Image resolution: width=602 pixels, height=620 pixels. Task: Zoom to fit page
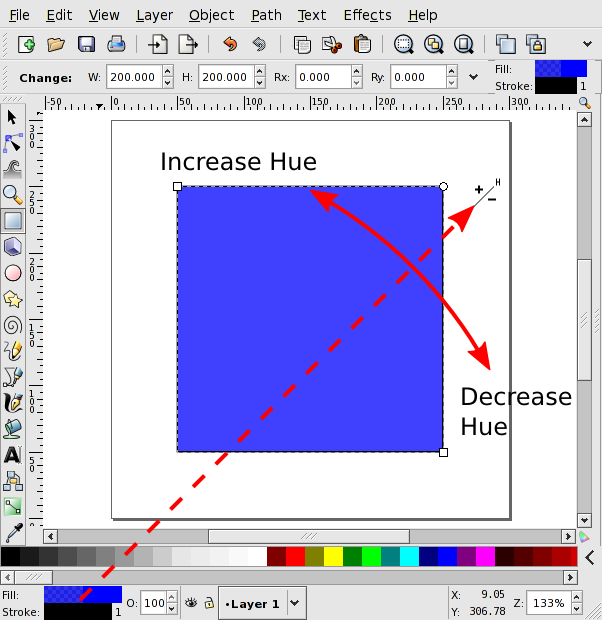point(464,44)
